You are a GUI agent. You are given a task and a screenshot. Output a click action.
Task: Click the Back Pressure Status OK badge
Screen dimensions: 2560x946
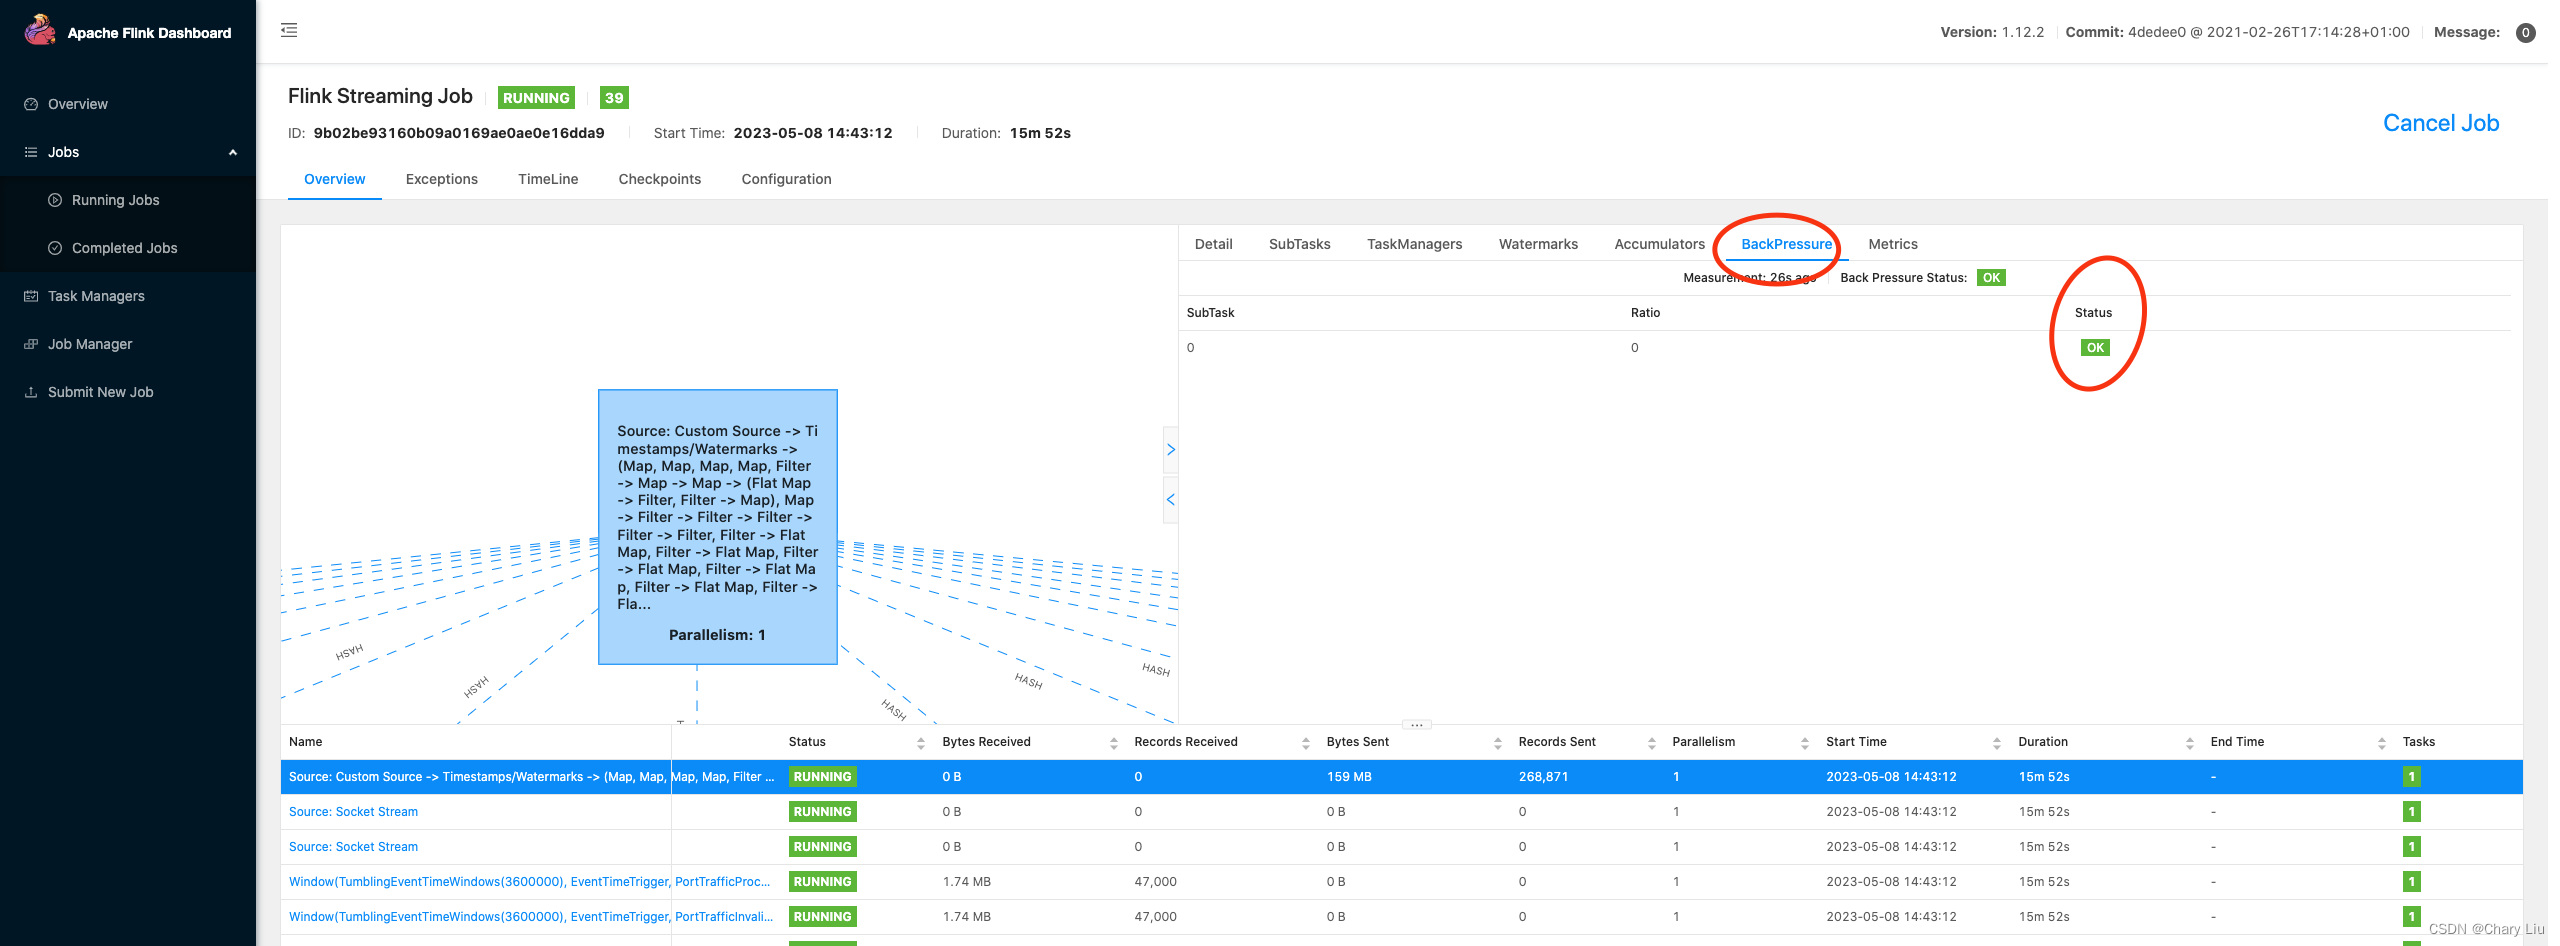pos(1991,278)
